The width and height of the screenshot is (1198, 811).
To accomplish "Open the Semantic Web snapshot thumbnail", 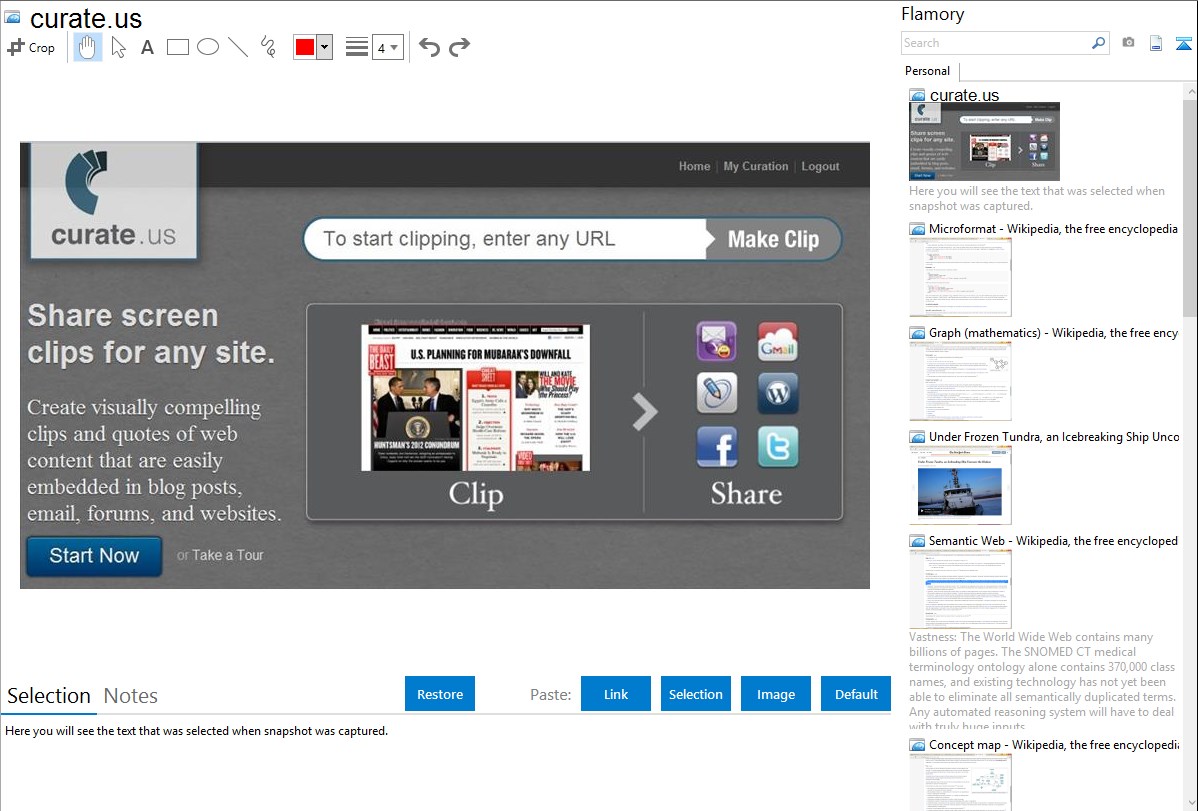I will coord(960,589).
